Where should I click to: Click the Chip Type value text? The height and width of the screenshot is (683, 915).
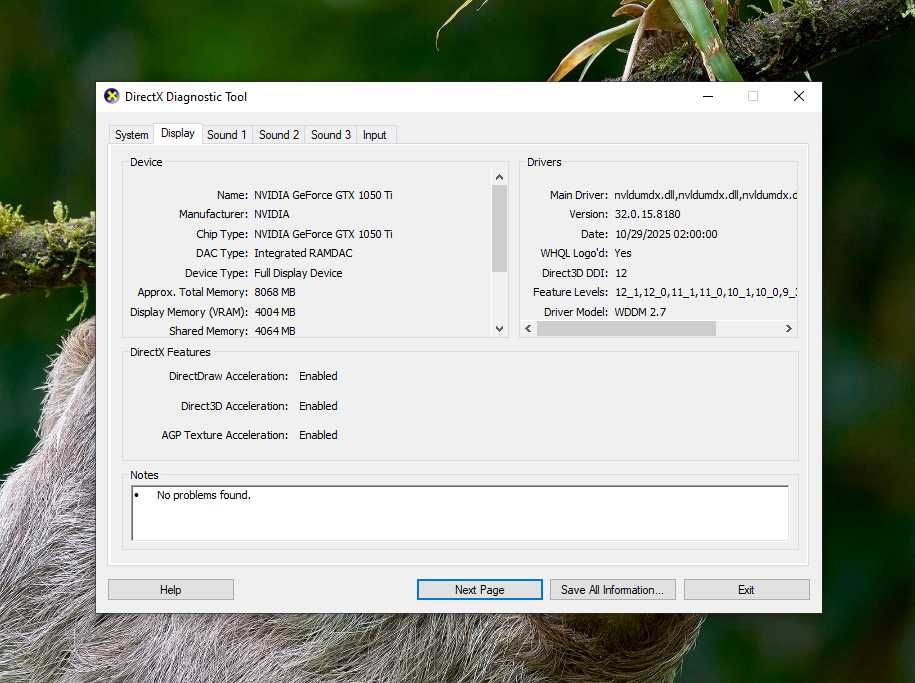click(323, 234)
